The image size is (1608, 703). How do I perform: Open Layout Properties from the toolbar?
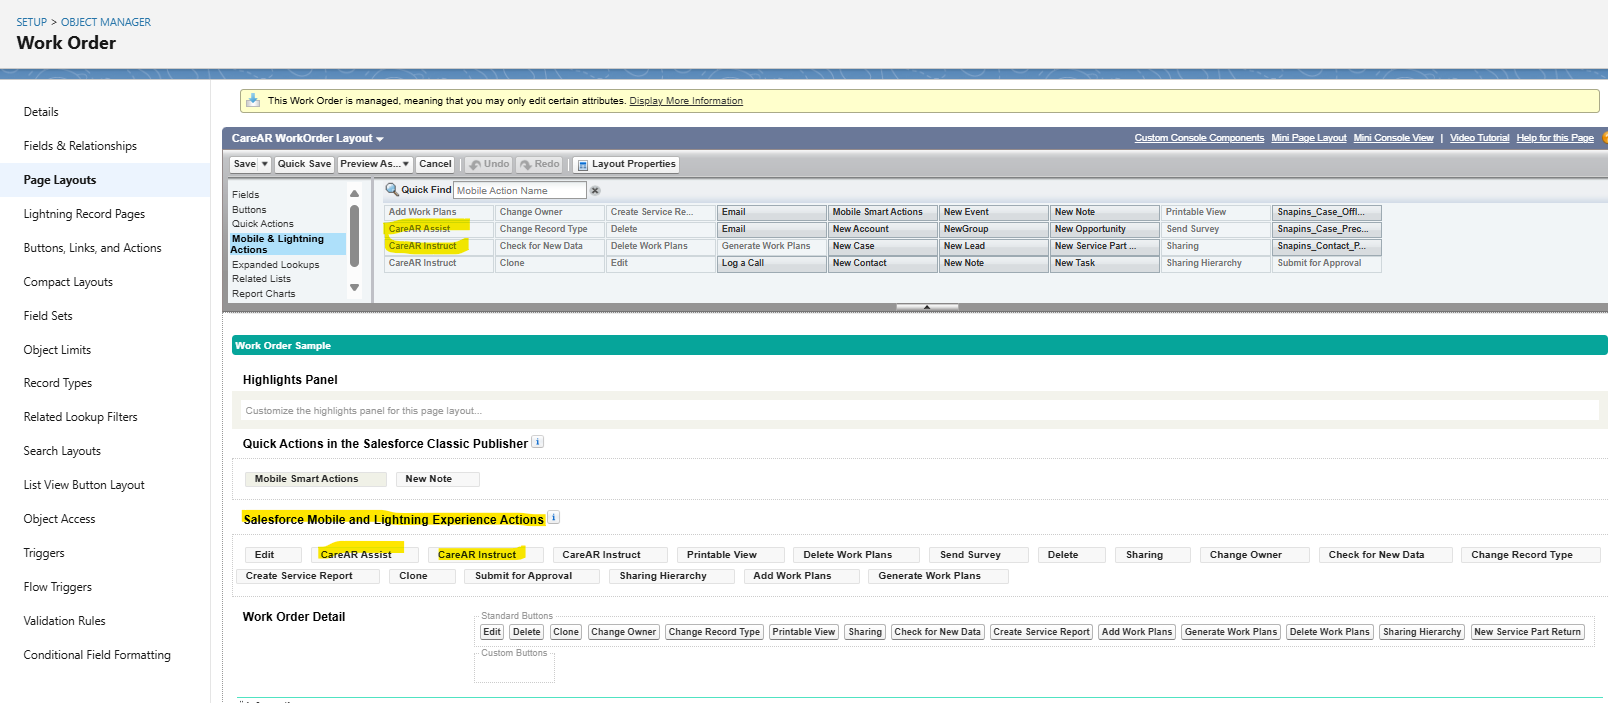[x=626, y=164]
